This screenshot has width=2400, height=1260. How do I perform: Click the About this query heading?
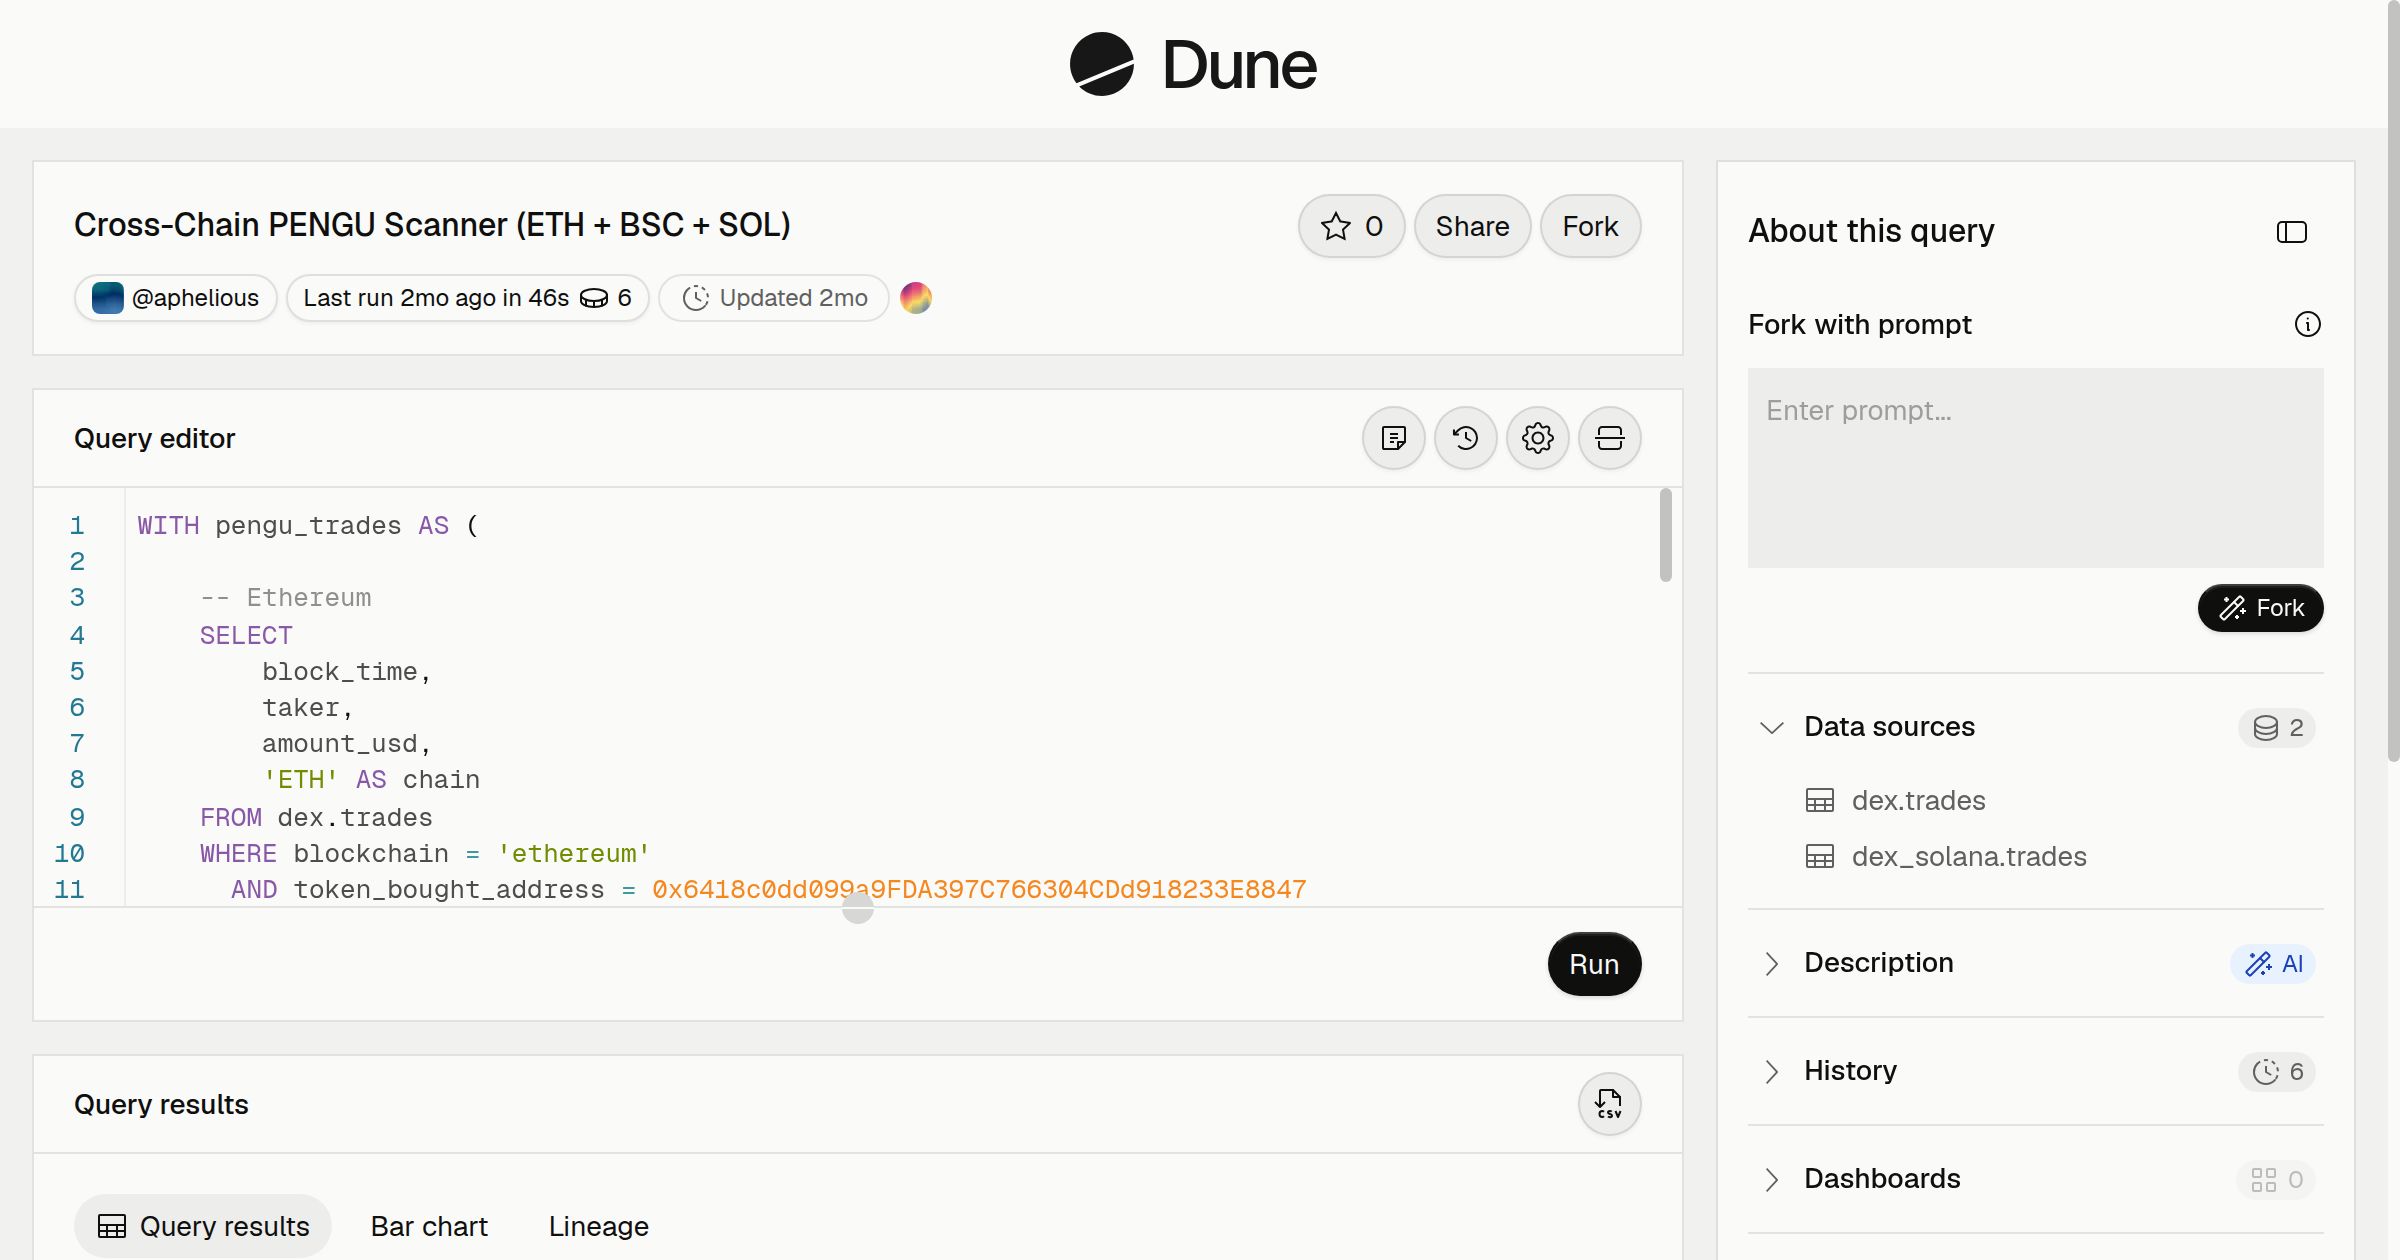point(1871,230)
